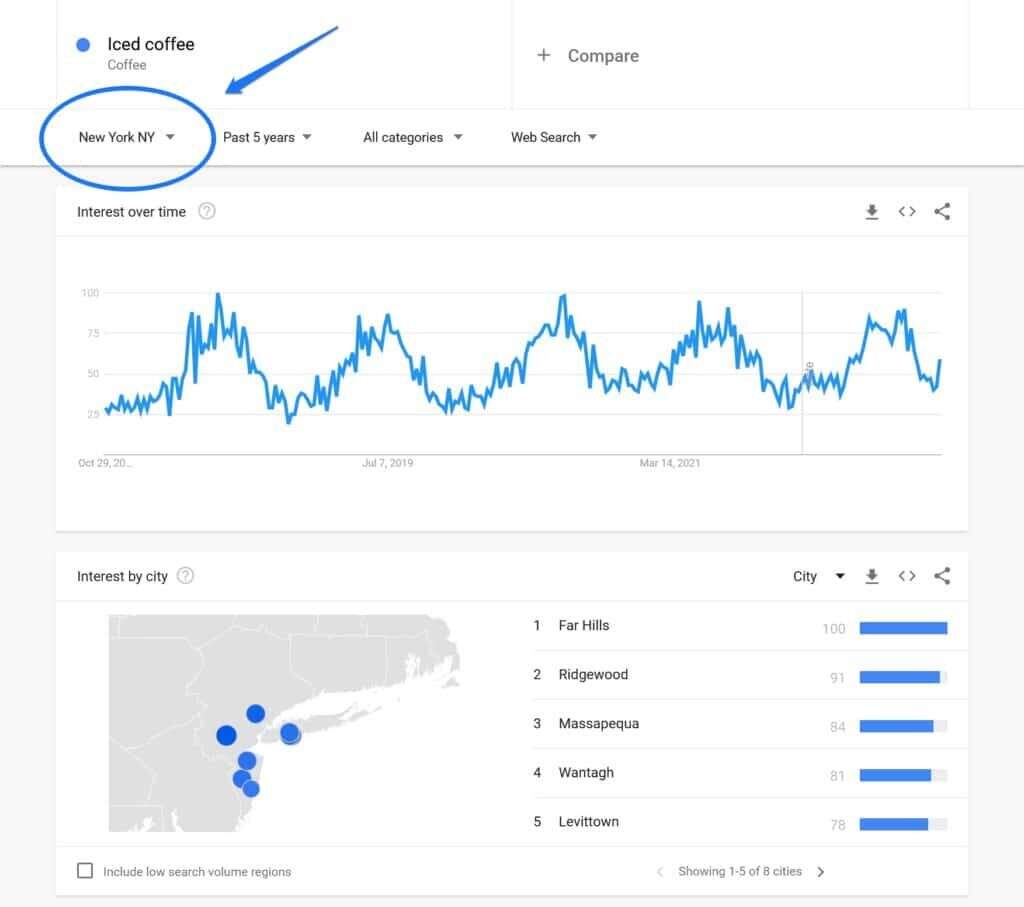Go to next page of cities
Image resolution: width=1024 pixels, height=907 pixels.
click(821, 872)
